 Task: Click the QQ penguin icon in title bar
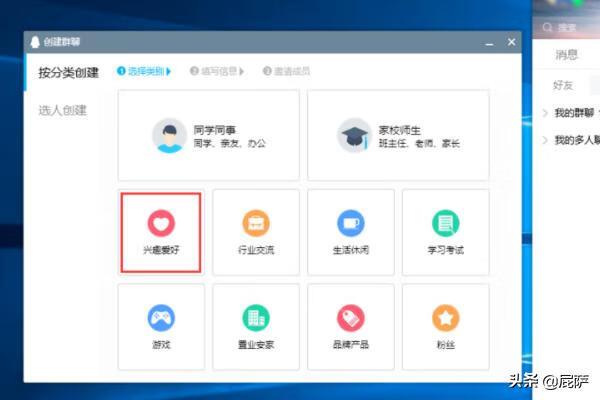click(35, 42)
